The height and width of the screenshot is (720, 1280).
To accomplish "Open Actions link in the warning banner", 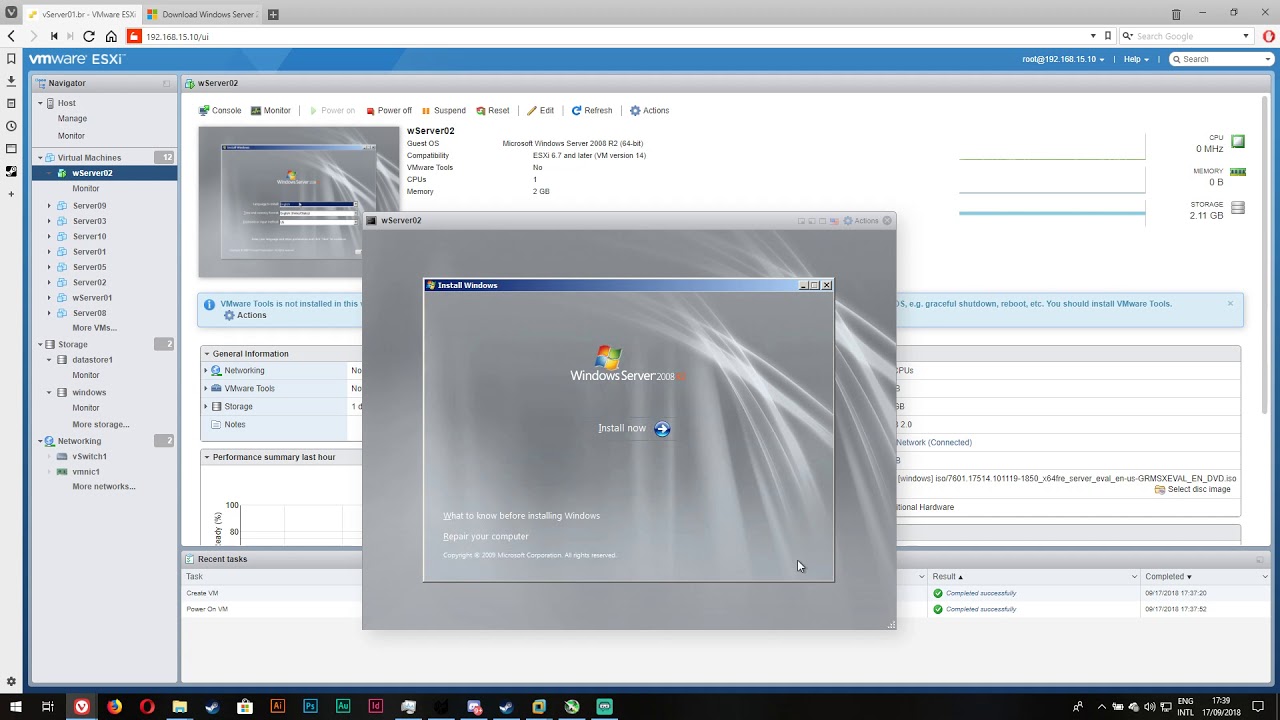I will (x=245, y=316).
